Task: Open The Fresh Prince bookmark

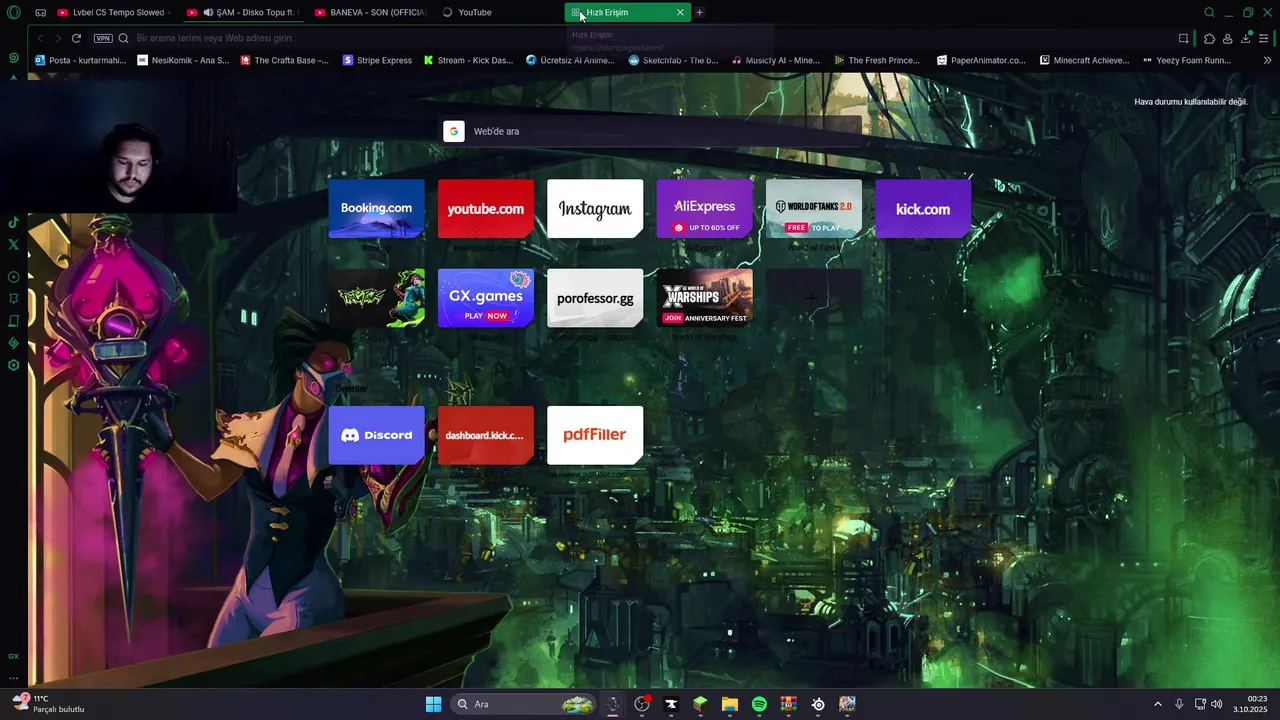Action: pyautogui.click(x=877, y=60)
